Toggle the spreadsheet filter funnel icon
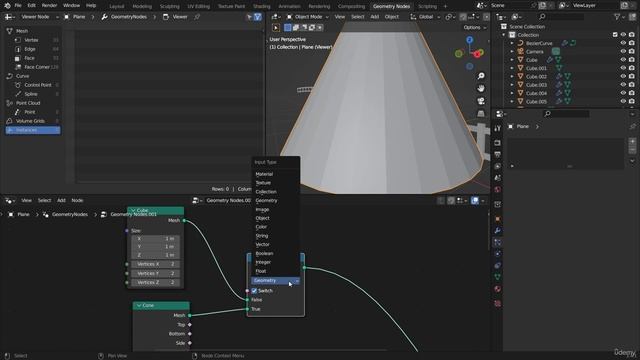Viewport: 640px width, 360px height. pyautogui.click(x=258, y=17)
